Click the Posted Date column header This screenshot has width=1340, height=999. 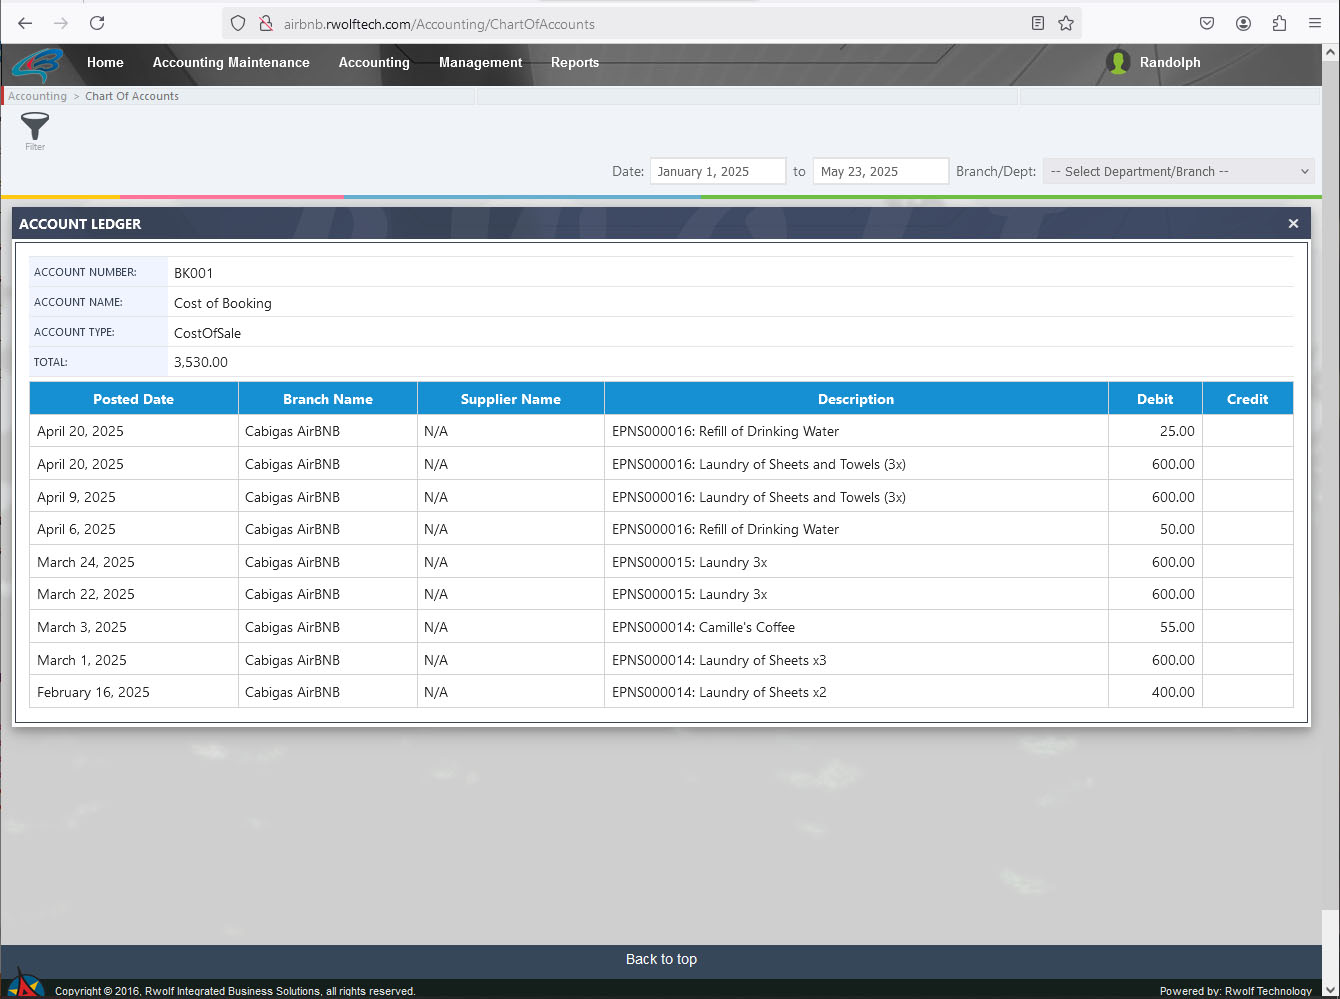coord(133,399)
